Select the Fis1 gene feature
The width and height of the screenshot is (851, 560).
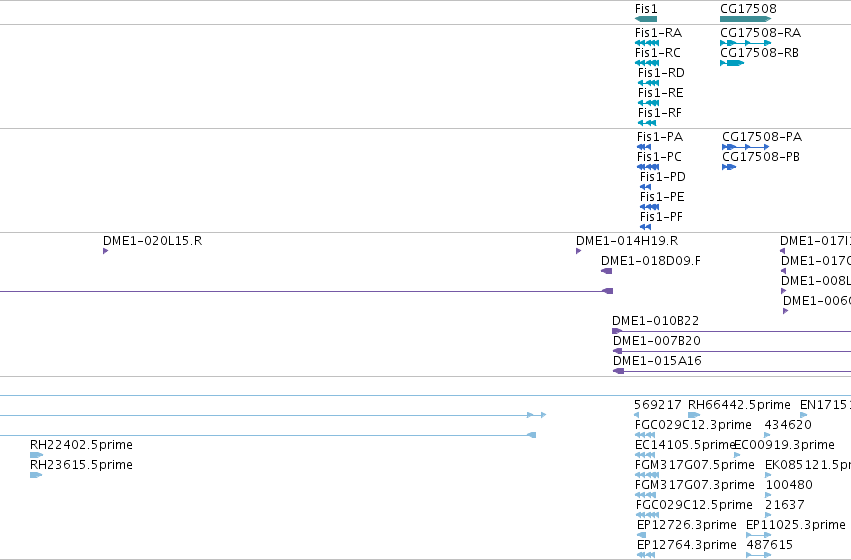pos(646,9)
